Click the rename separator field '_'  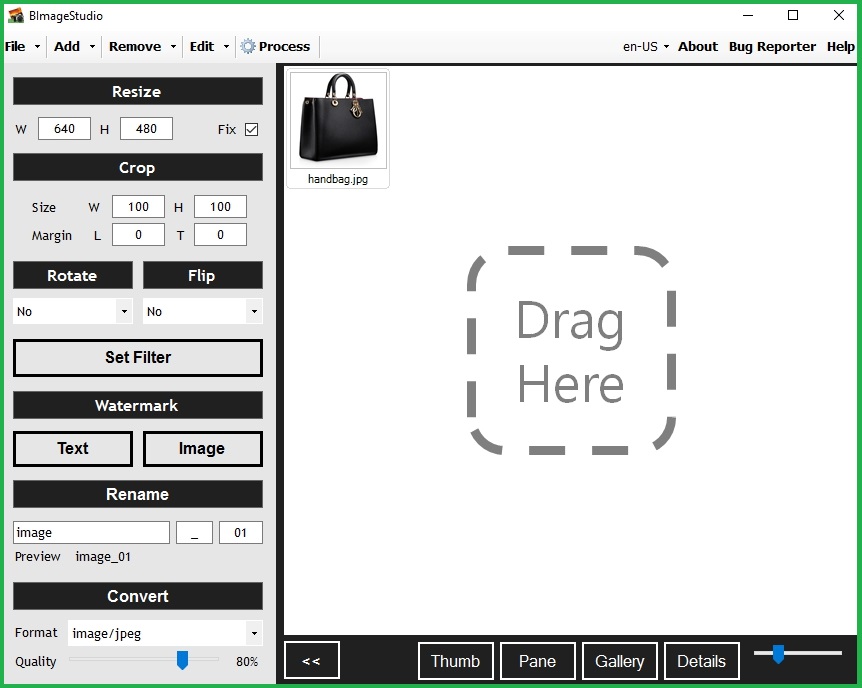tap(194, 532)
